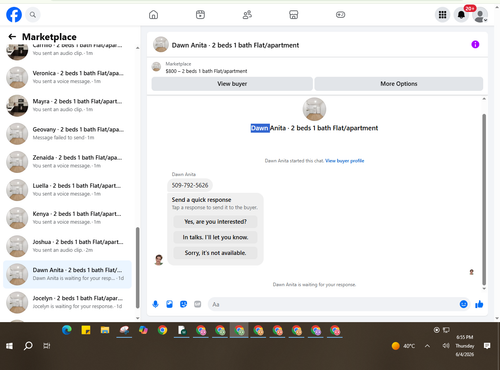Open the Reels video icon in top navigation

tap(200, 15)
